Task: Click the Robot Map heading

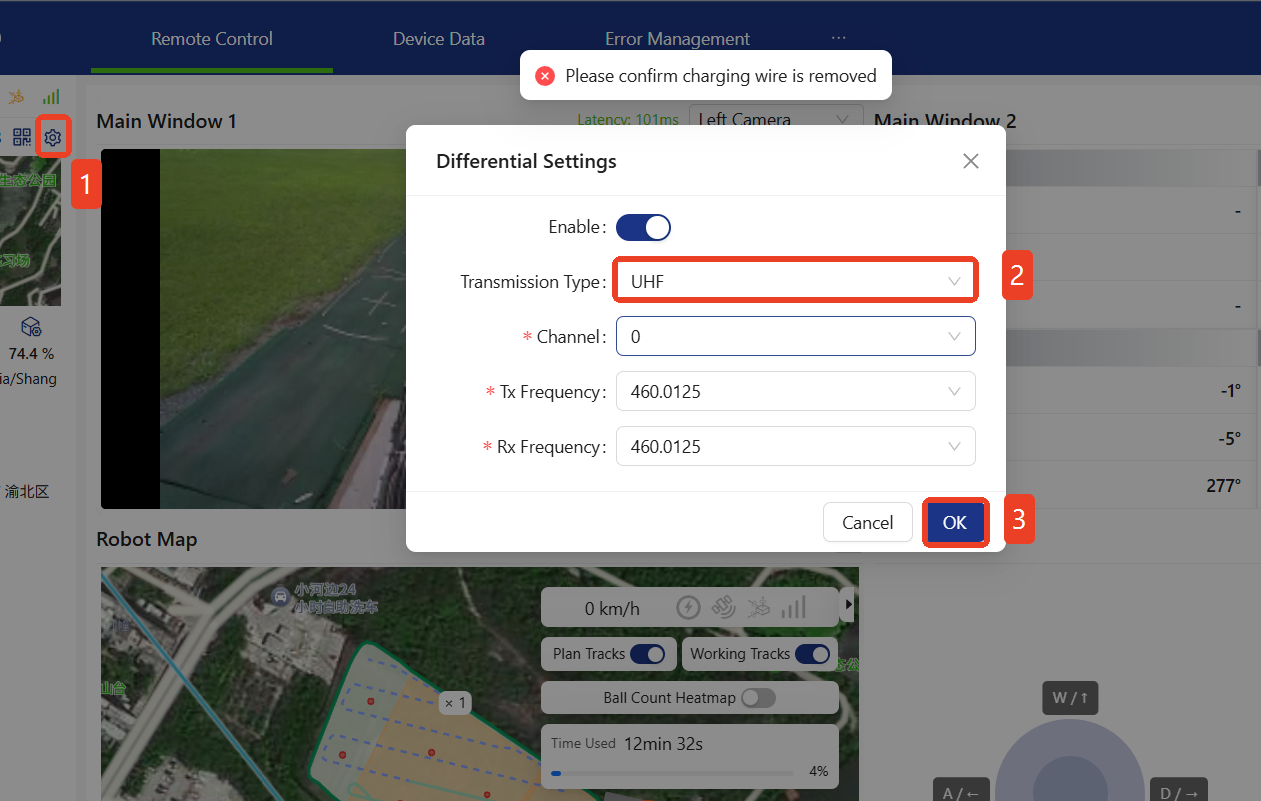Action: coord(147,539)
